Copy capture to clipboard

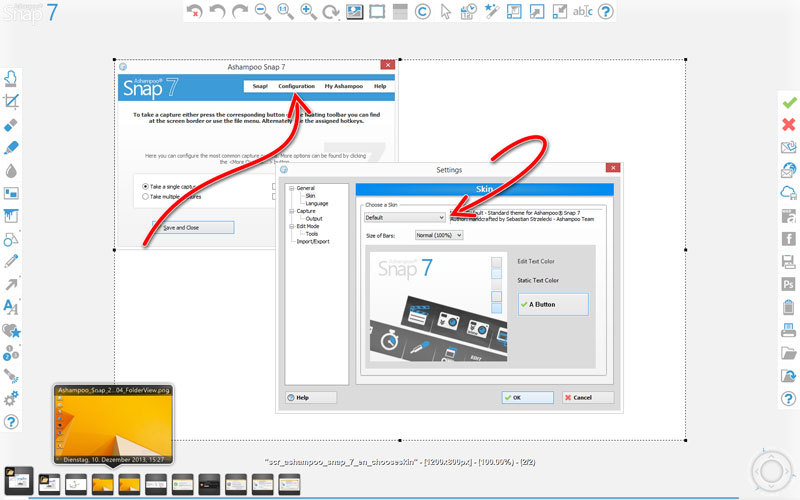pyautogui.click(x=789, y=307)
